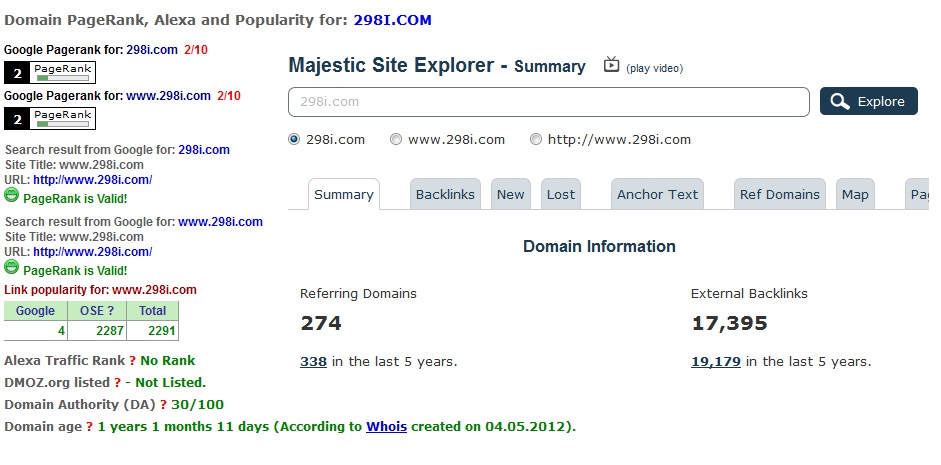941x465 pixels.
Task: Open the Backlinks tab
Action: (x=445, y=194)
